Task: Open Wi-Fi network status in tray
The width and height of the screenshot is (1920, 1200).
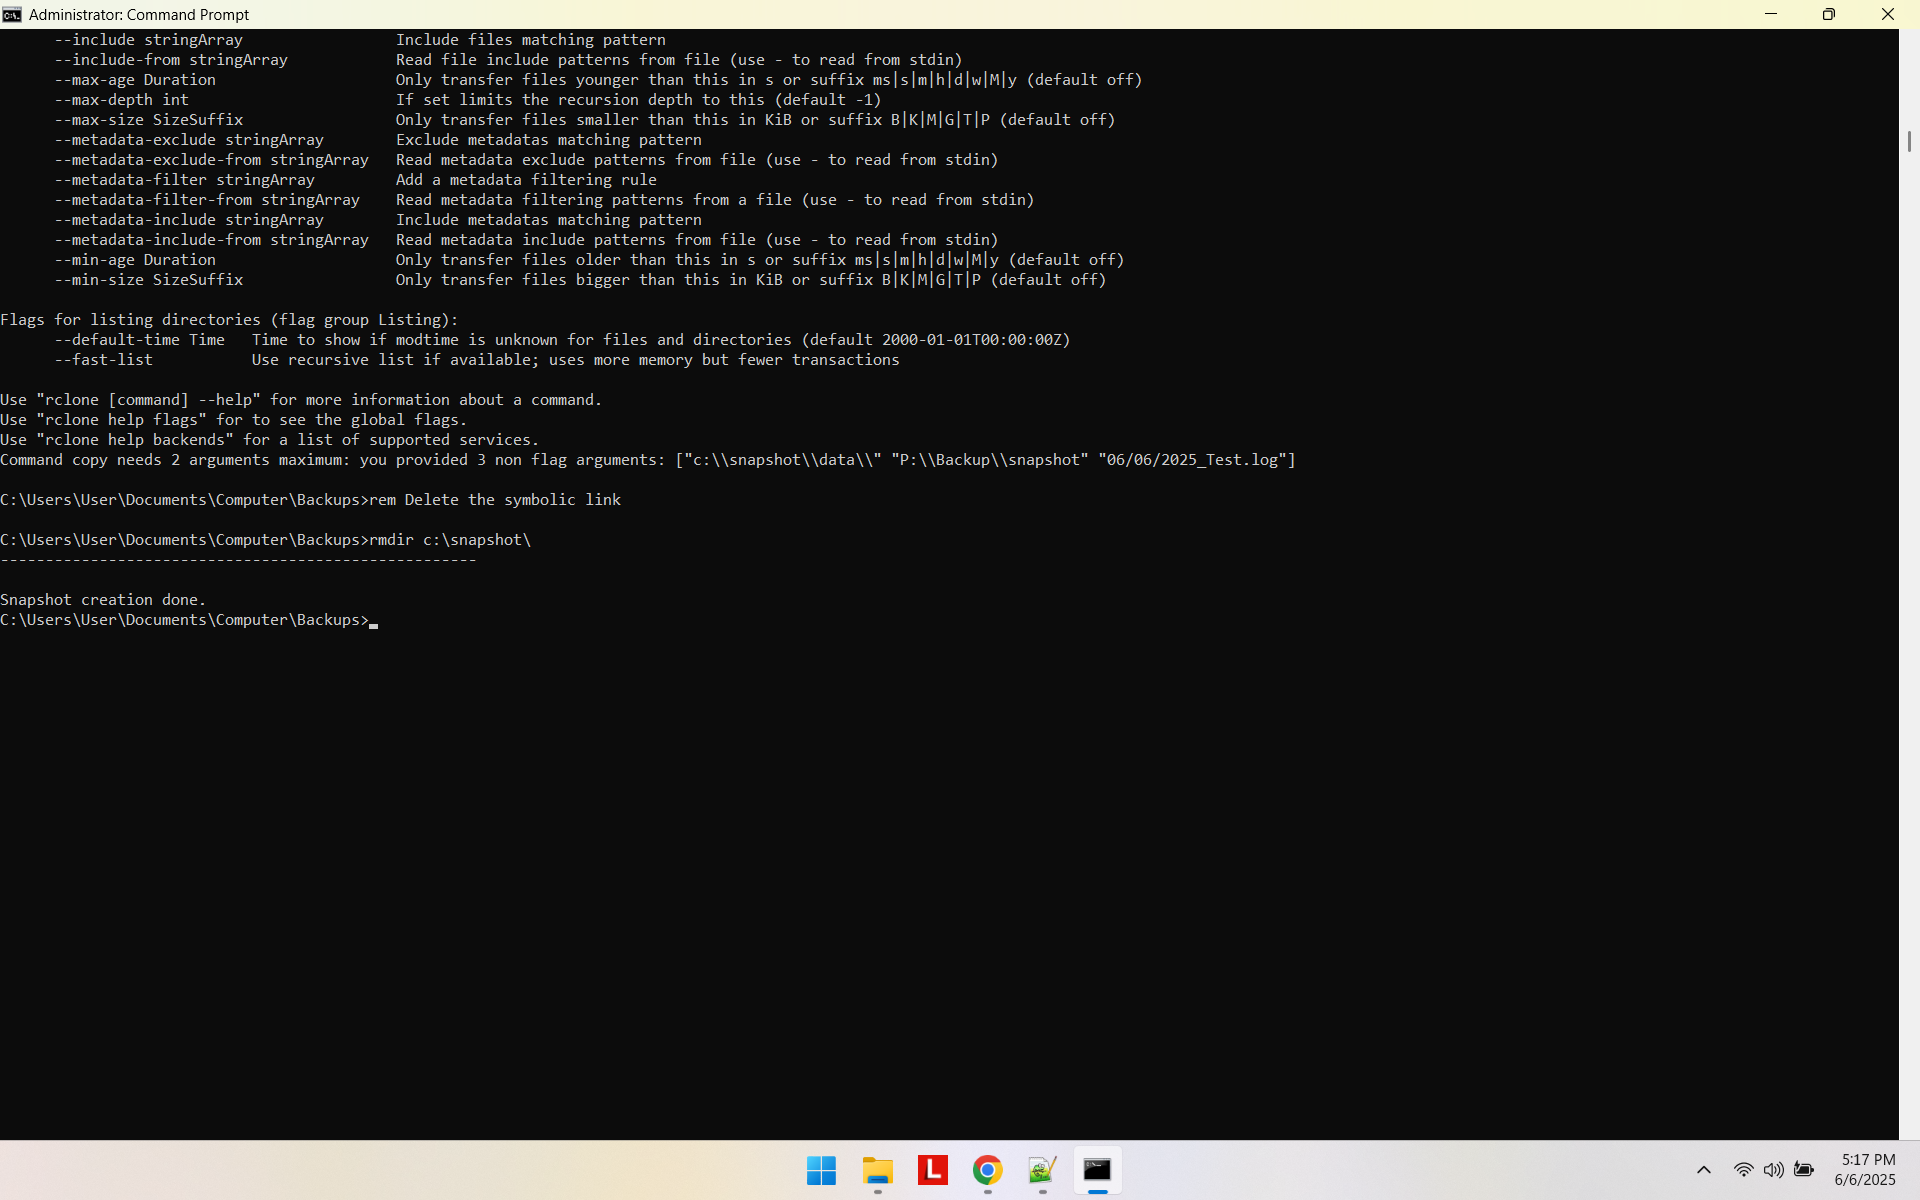Action: tap(1743, 1170)
